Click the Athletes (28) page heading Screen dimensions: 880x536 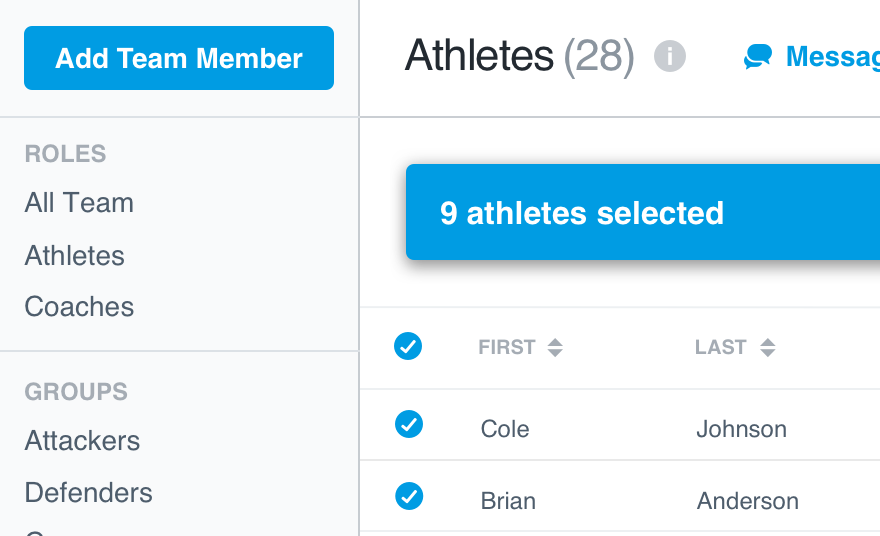520,56
